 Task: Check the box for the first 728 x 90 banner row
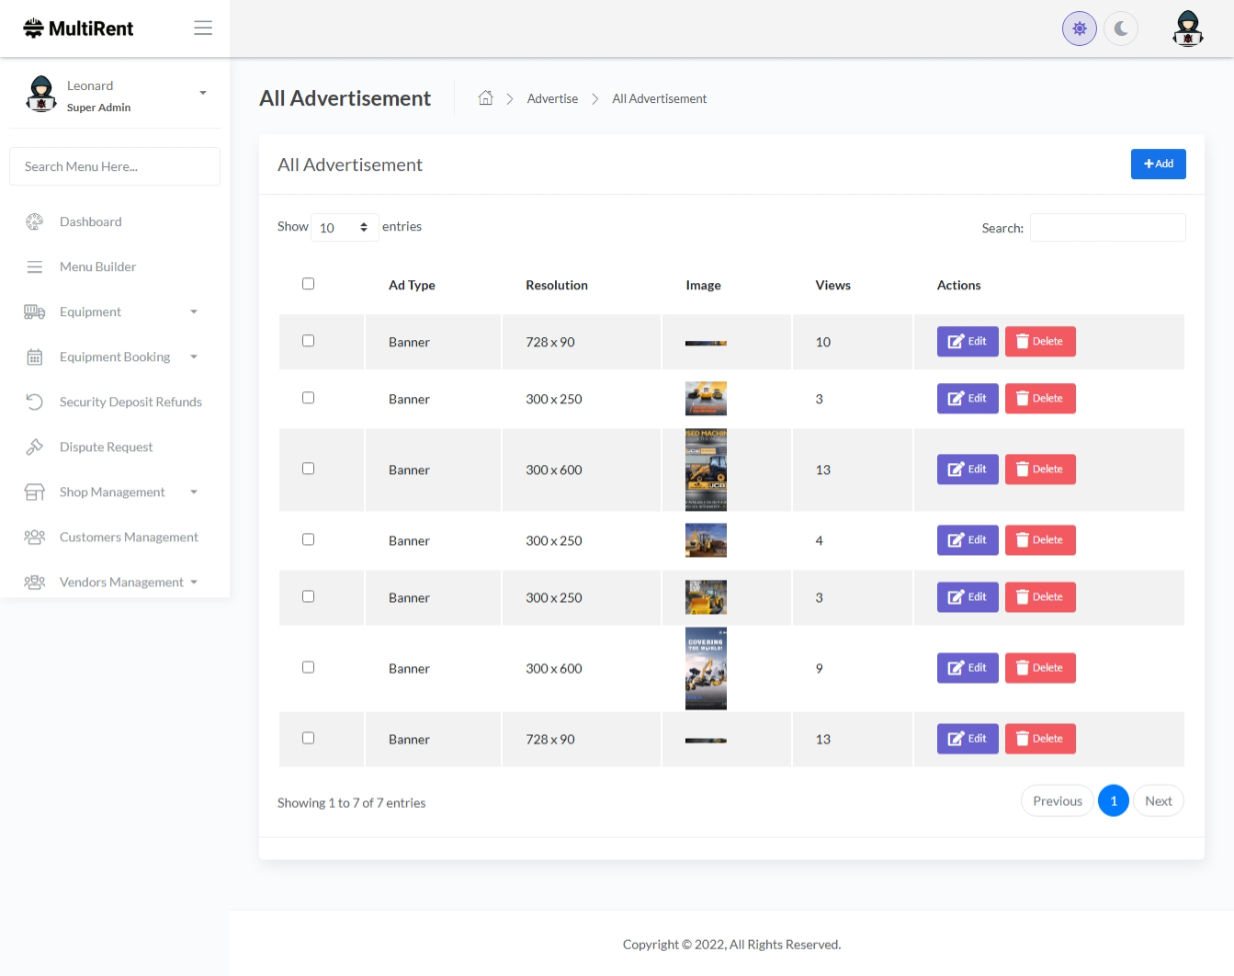pos(308,341)
